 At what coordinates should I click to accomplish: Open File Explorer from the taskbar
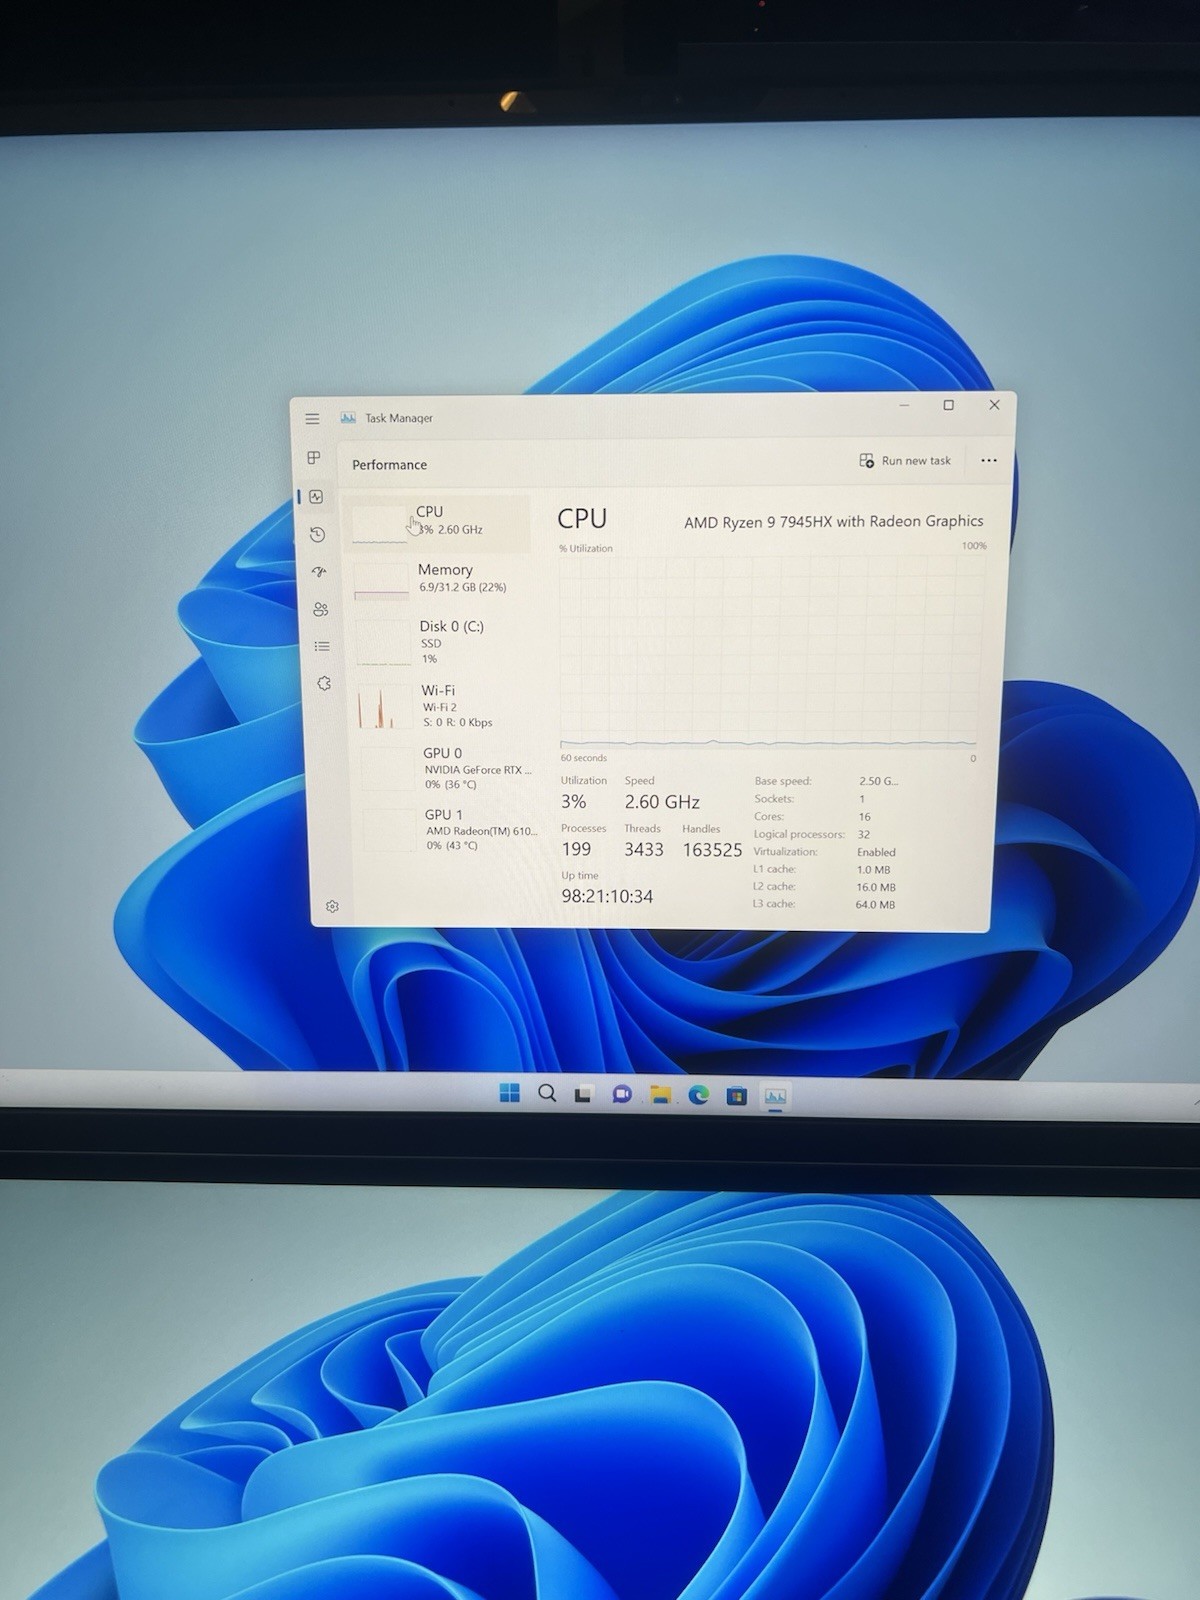tap(660, 1095)
